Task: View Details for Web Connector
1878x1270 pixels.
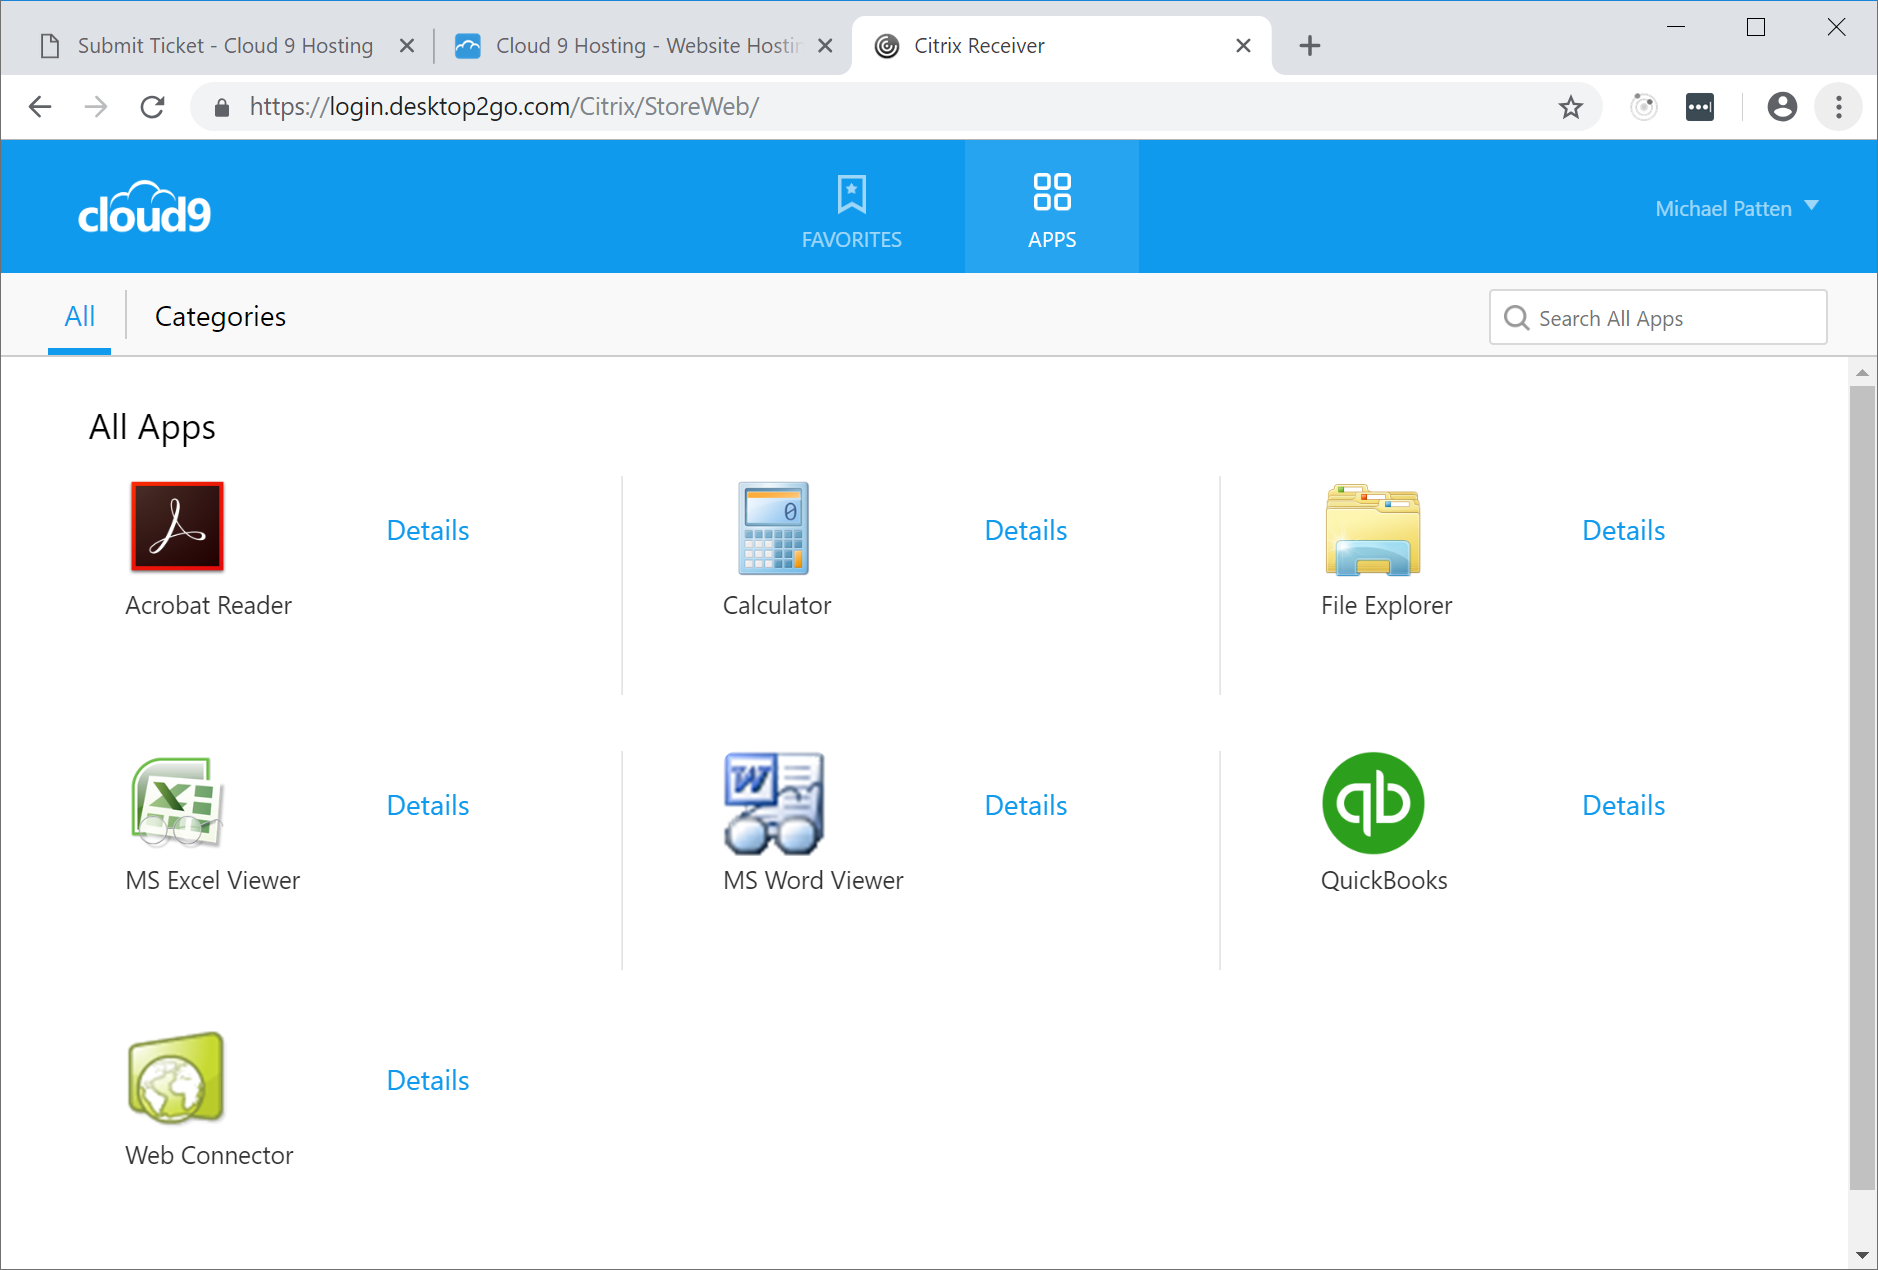Action: click(428, 1080)
